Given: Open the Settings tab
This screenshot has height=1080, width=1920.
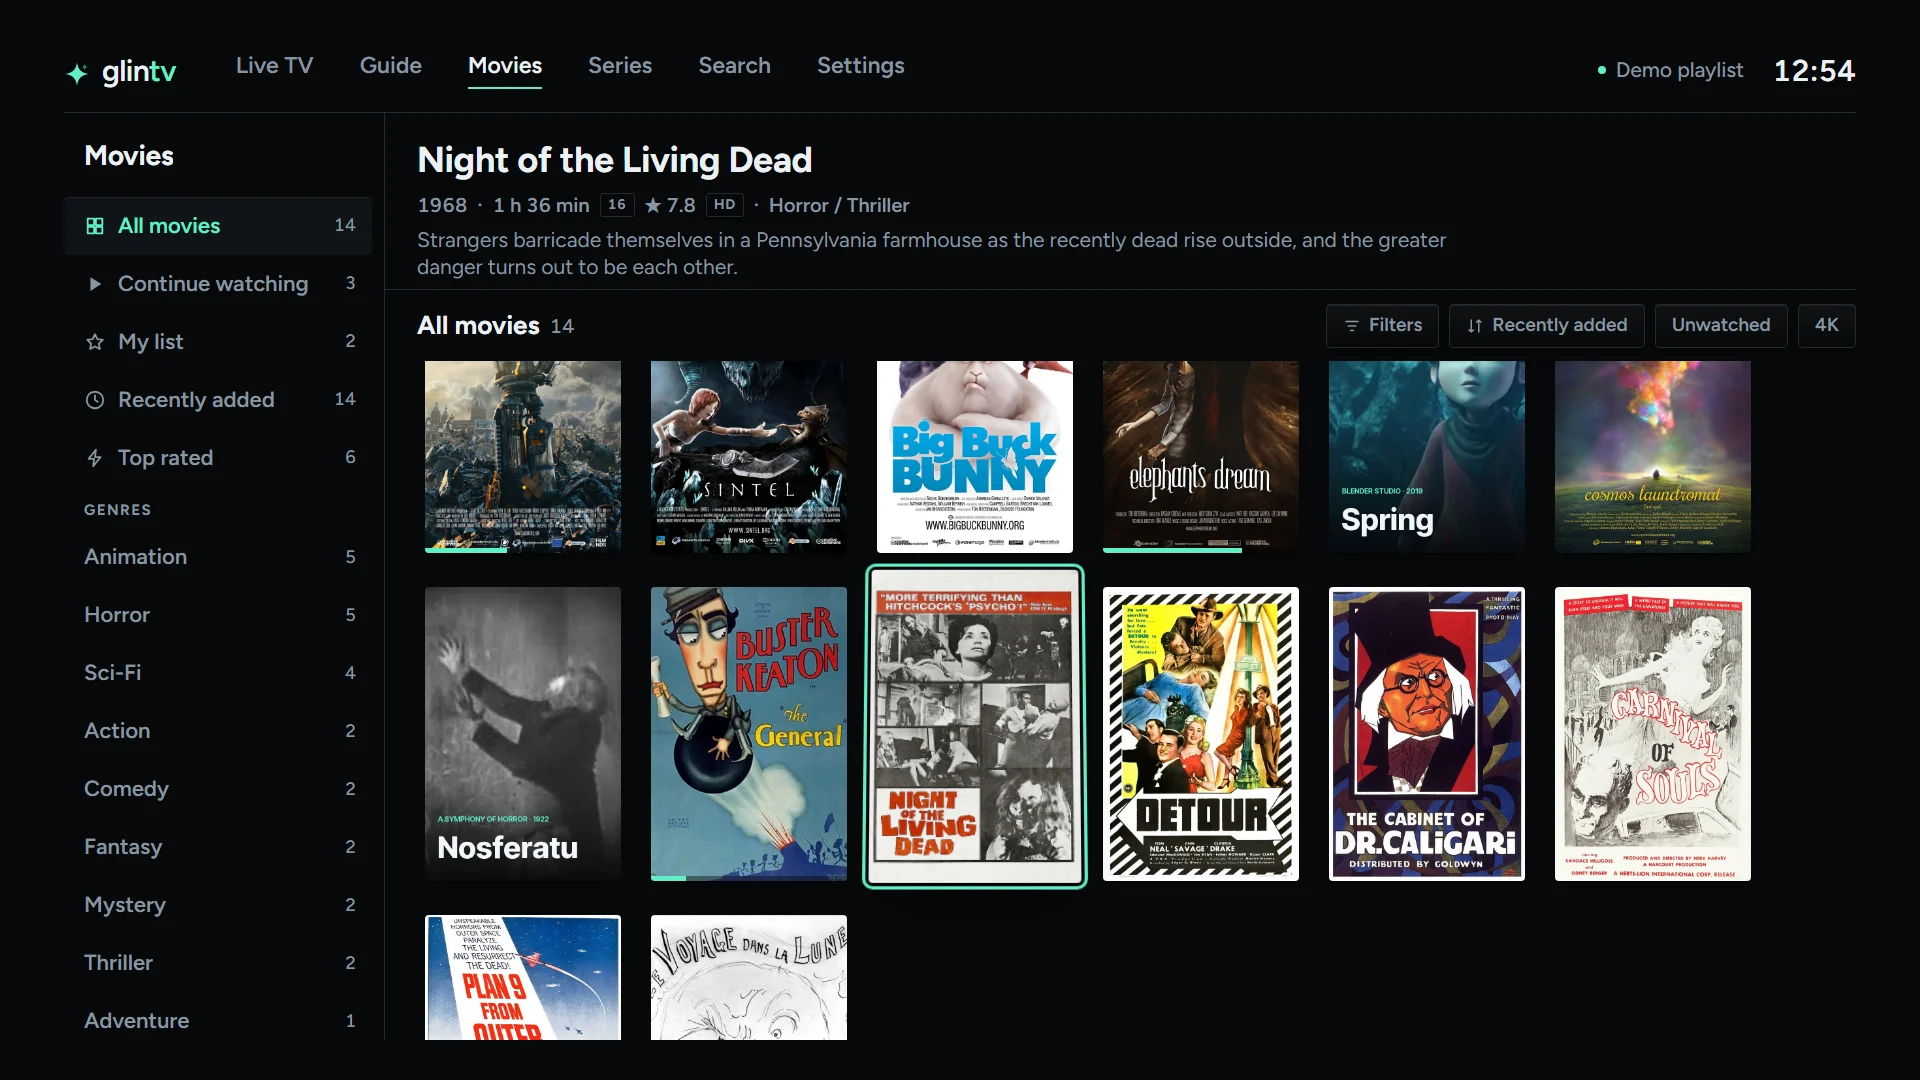Looking at the screenshot, I should [x=861, y=66].
